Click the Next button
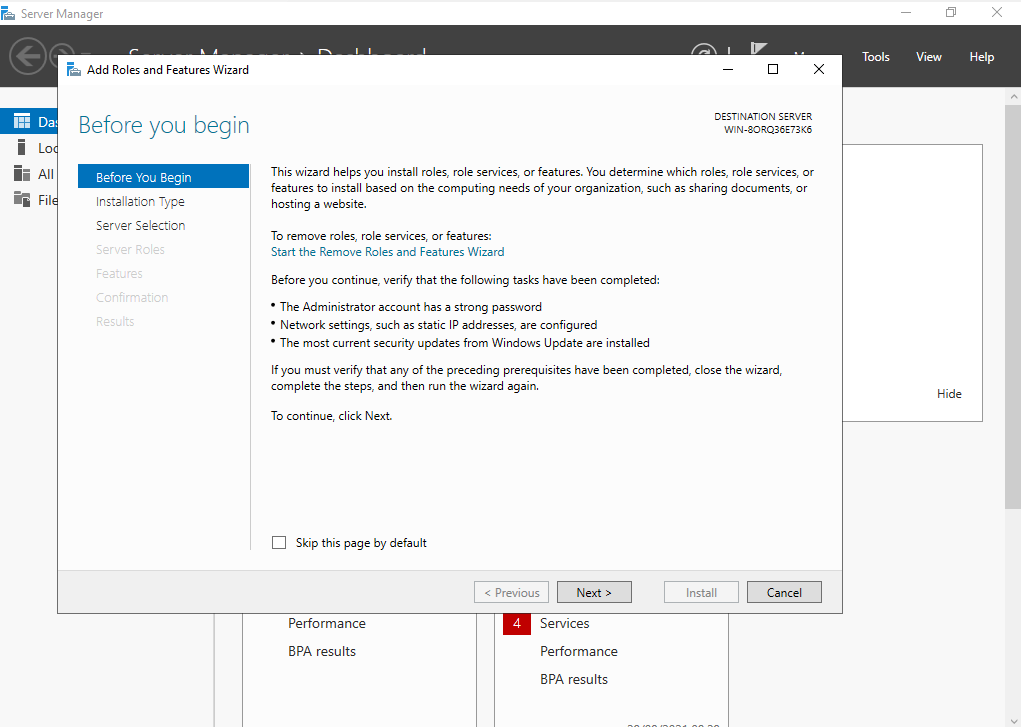Image resolution: width=1021 pixels, height=727 pixels. [594, 592]
